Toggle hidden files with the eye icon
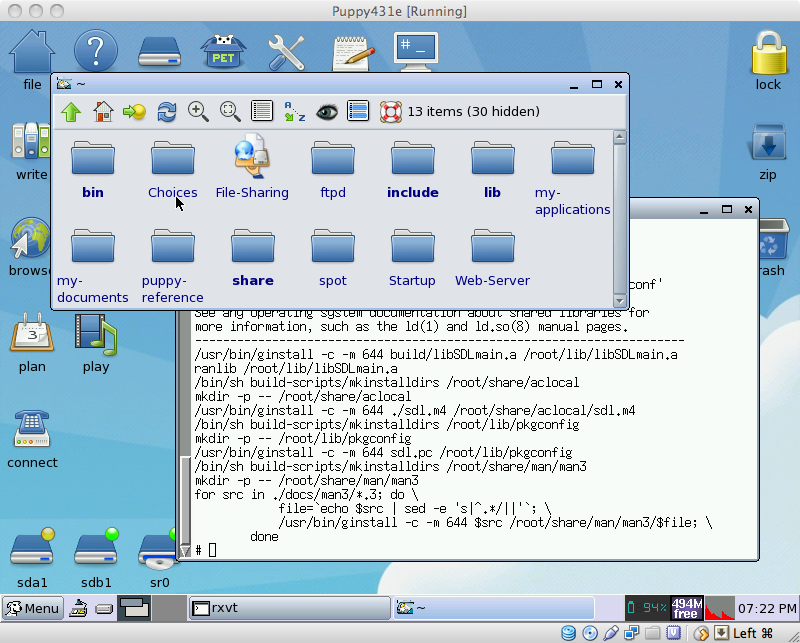This screenshot has width=800, height=643. pyautogui.click(x=326, y=111)
